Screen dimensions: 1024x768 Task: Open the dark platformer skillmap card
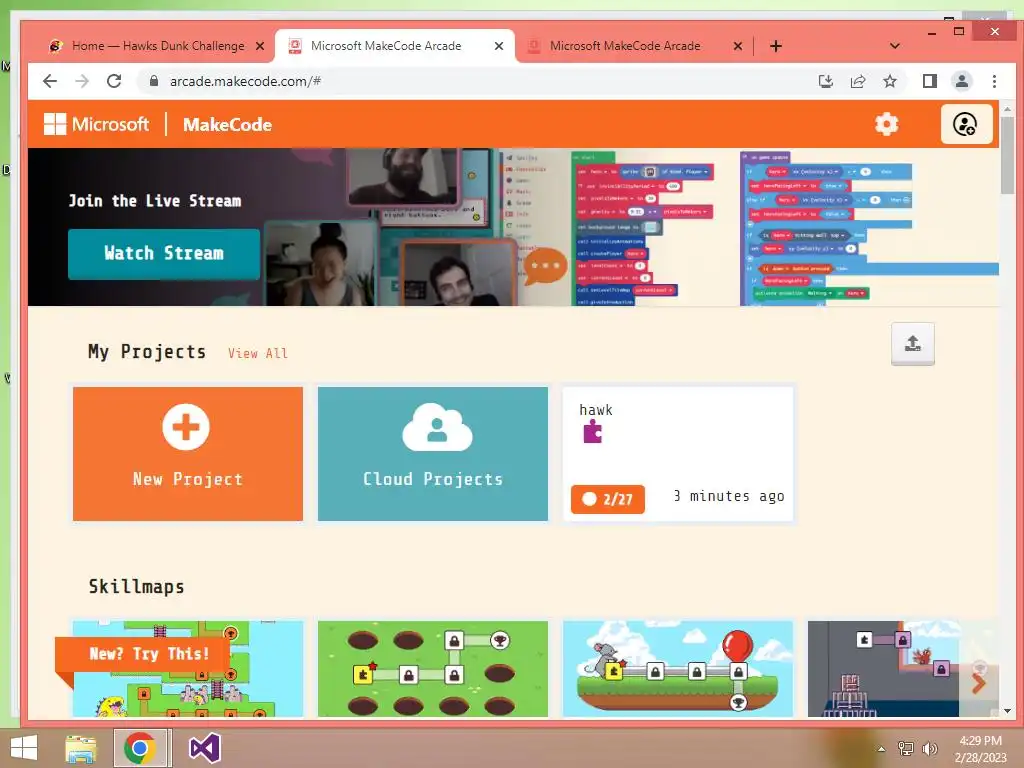click(x=883, y=669)
